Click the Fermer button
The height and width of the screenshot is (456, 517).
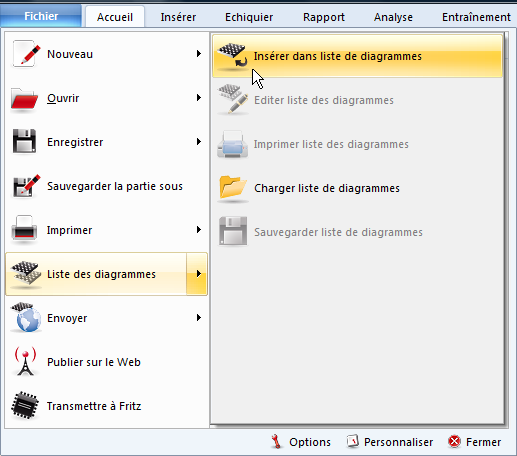475,442
